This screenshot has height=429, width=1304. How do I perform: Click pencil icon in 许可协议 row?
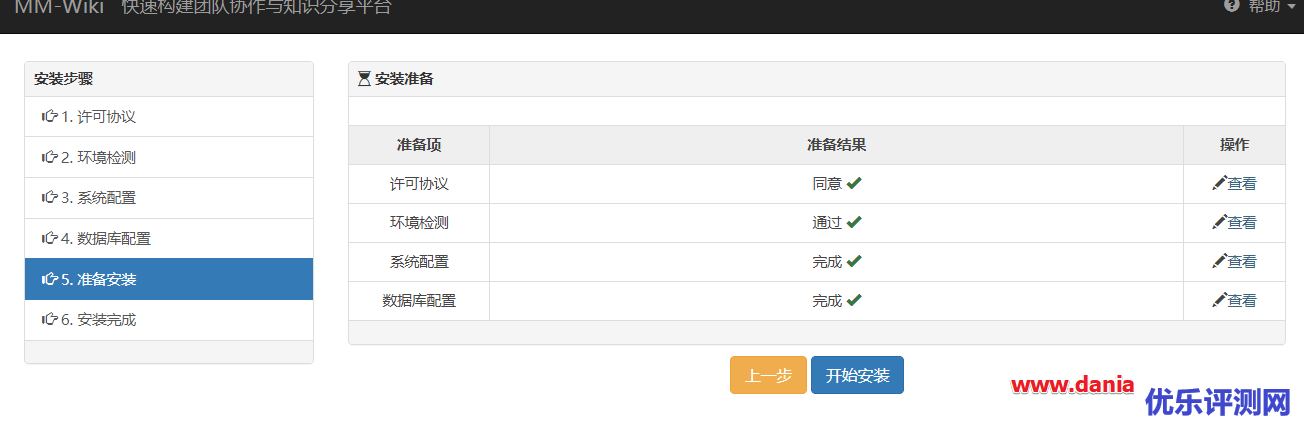pyautogui.click(x=1219, y=183)
